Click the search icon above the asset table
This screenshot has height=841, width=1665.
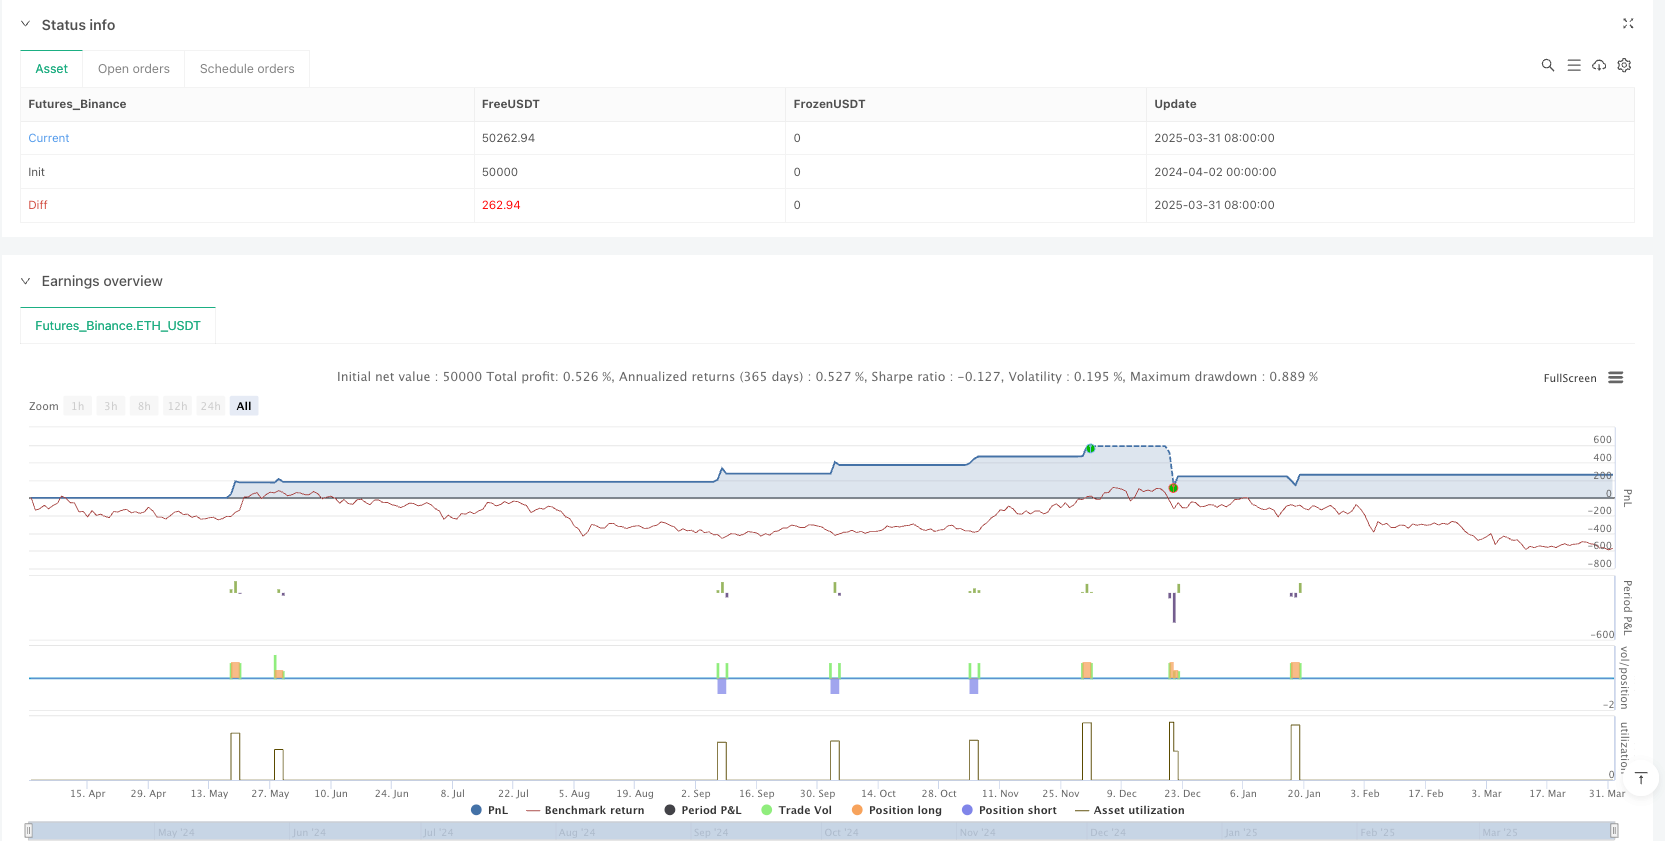[1547, 65]
